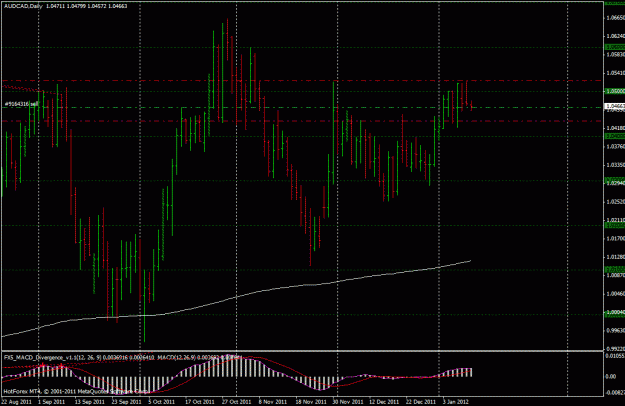The image size is (625, 406).
Task: Click the white current price marker 1.0466
Action: tap(615, 106)
